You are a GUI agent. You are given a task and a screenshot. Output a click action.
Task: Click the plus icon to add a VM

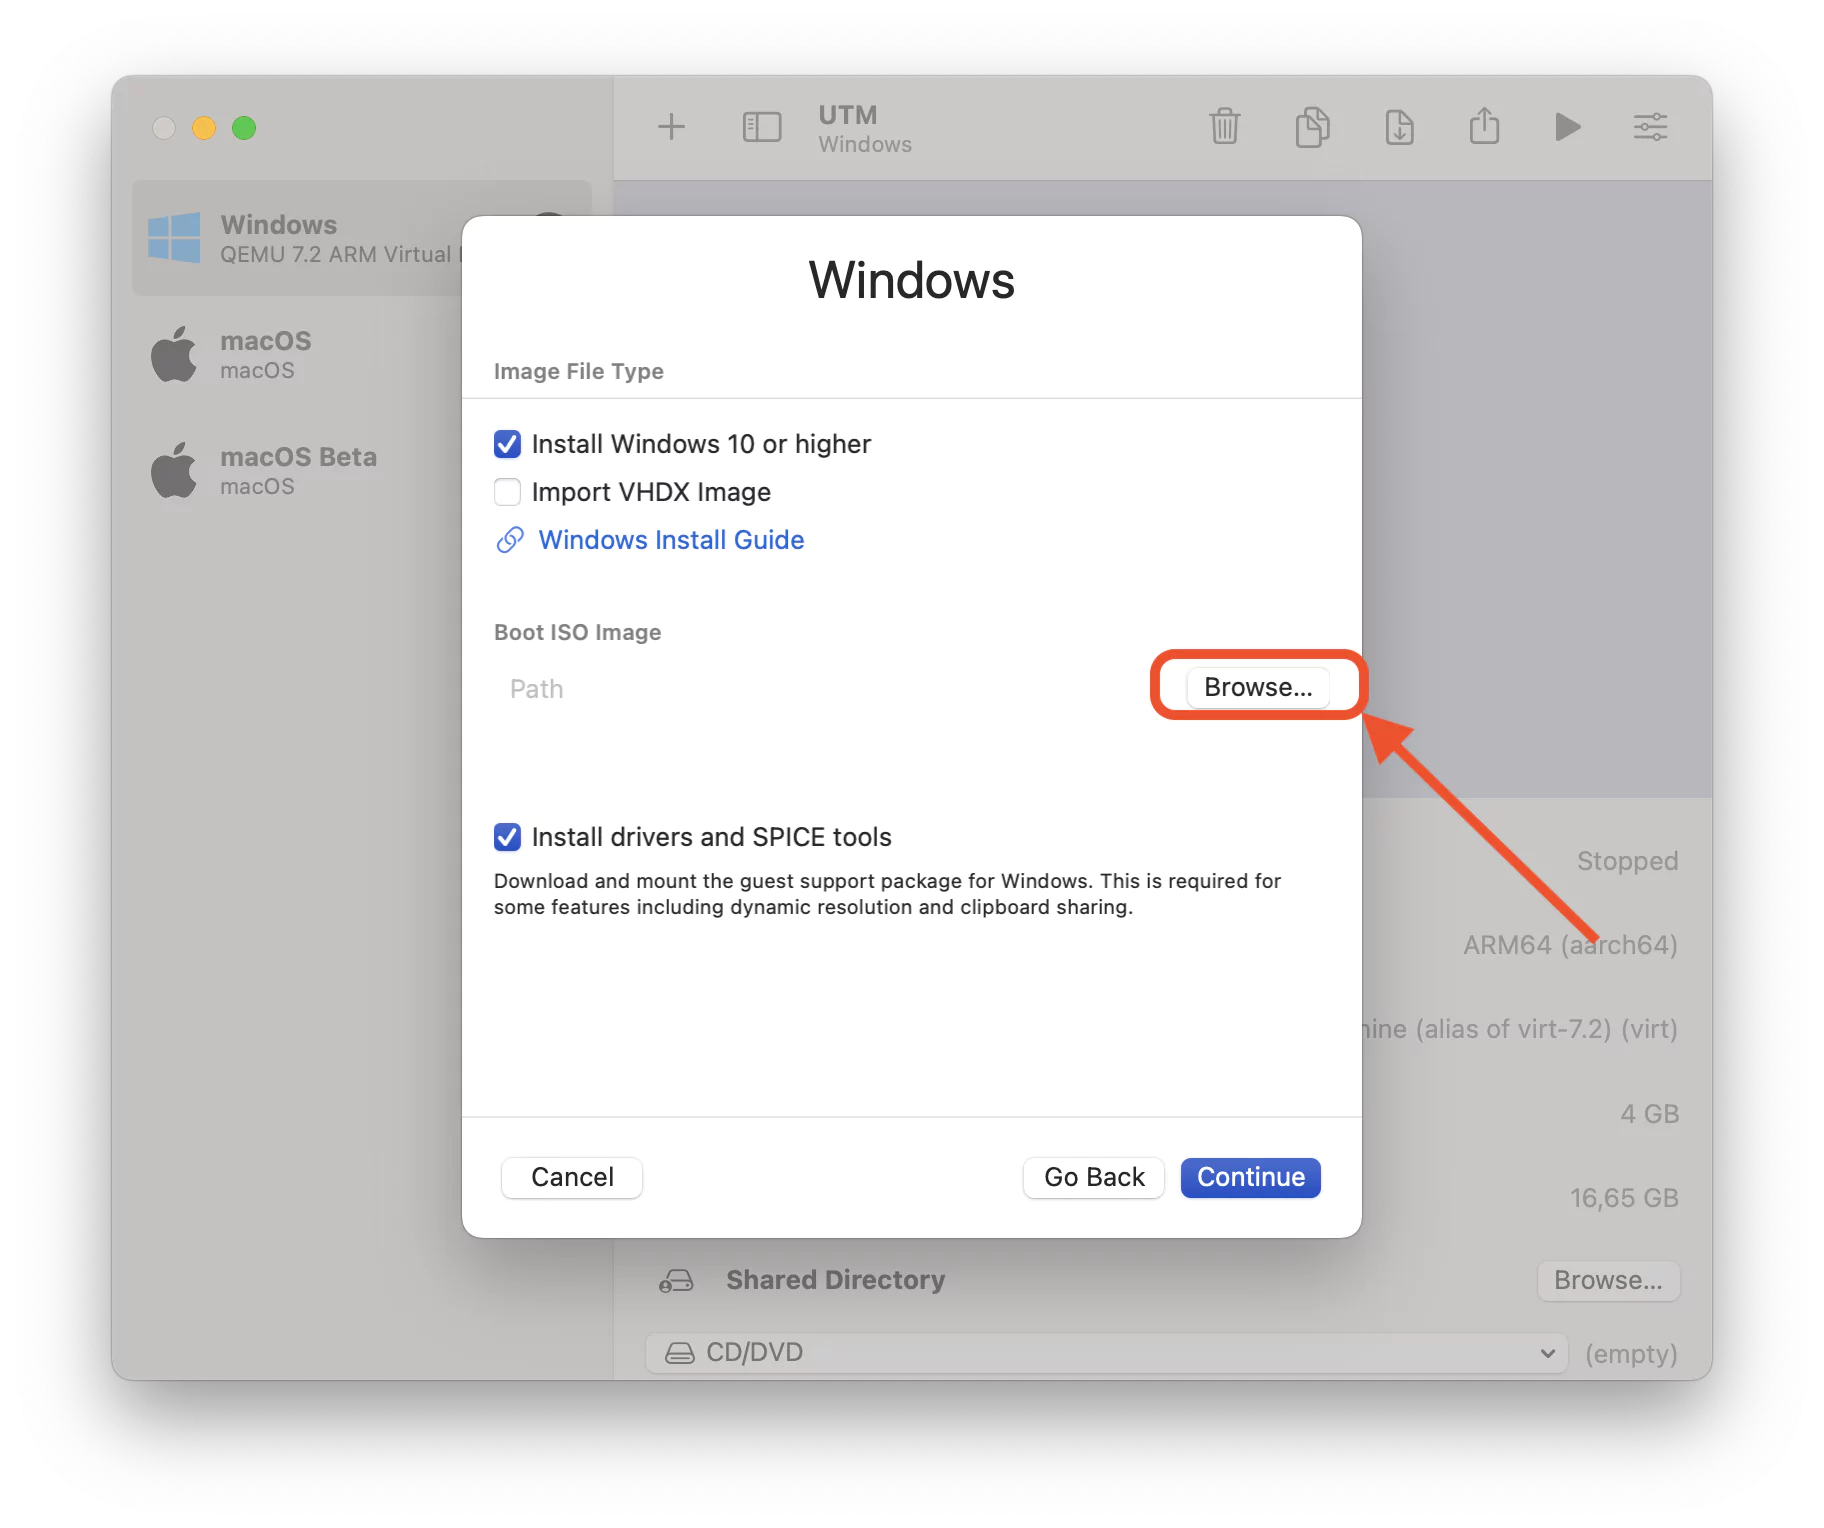tap(671, 127)
